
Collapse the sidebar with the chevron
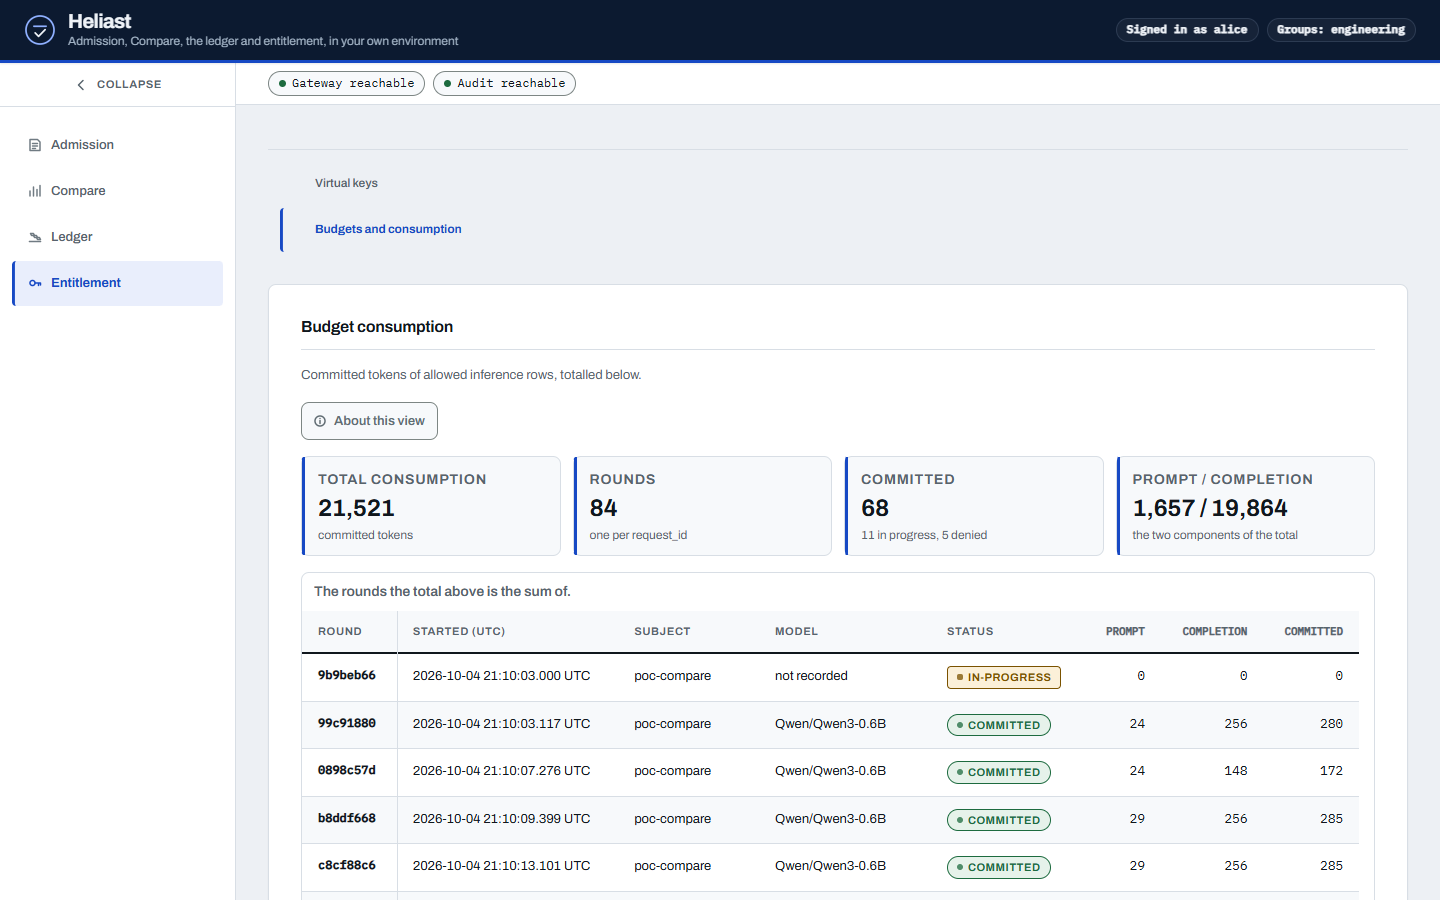click(x=81, y=85)
